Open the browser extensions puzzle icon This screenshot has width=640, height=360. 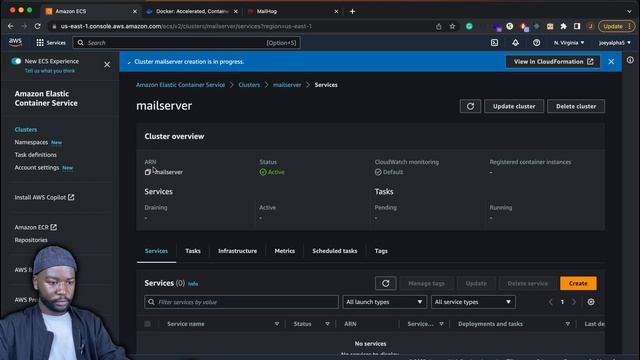click(564, 26)
